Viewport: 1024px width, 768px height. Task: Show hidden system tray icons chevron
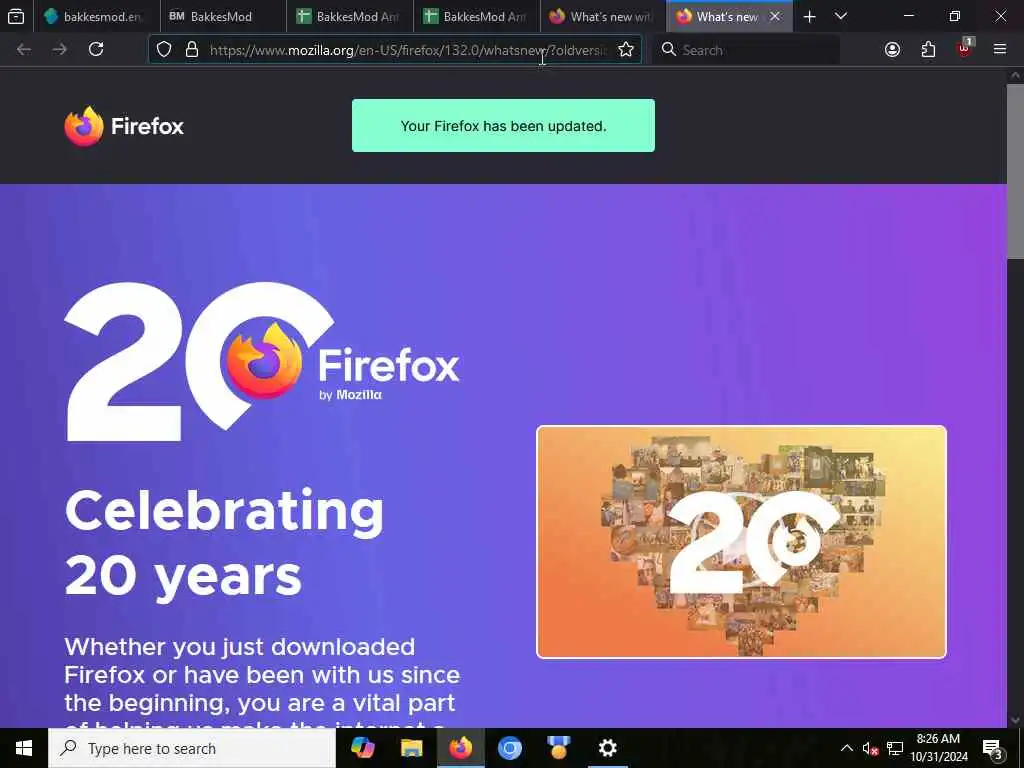846,748
